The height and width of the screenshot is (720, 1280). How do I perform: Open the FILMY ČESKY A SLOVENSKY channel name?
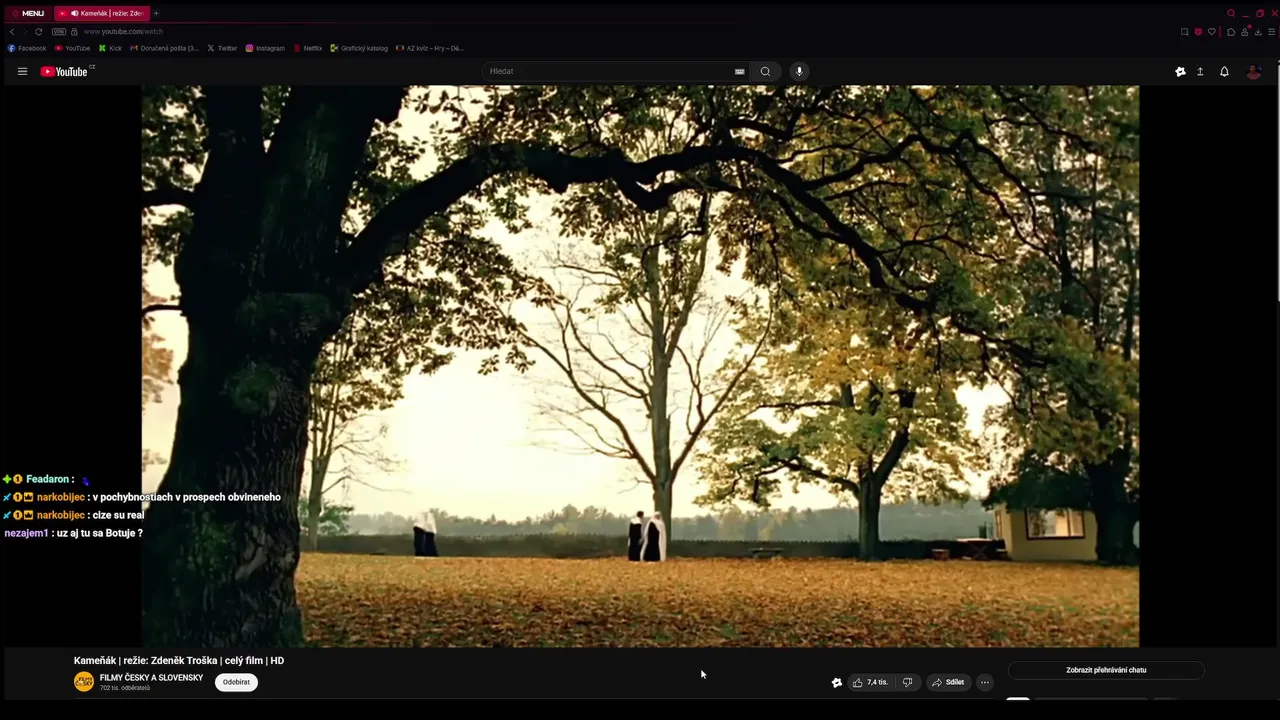[x=151, y=678]
